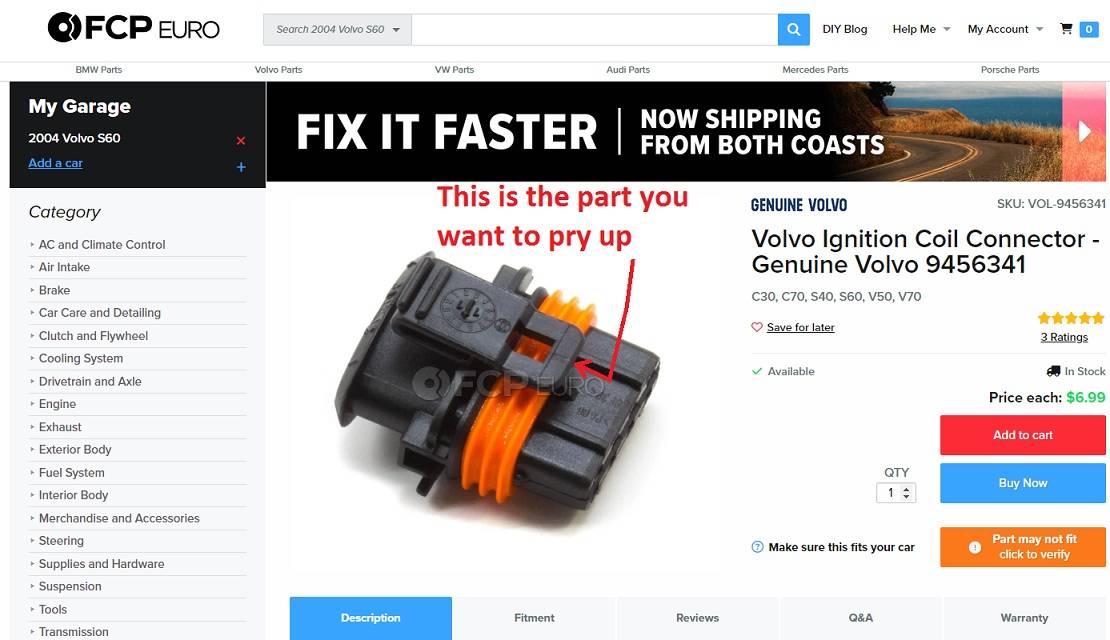Click the question mark fitment help icon
Screen dimensions: 1110x640
coord(757,547)
